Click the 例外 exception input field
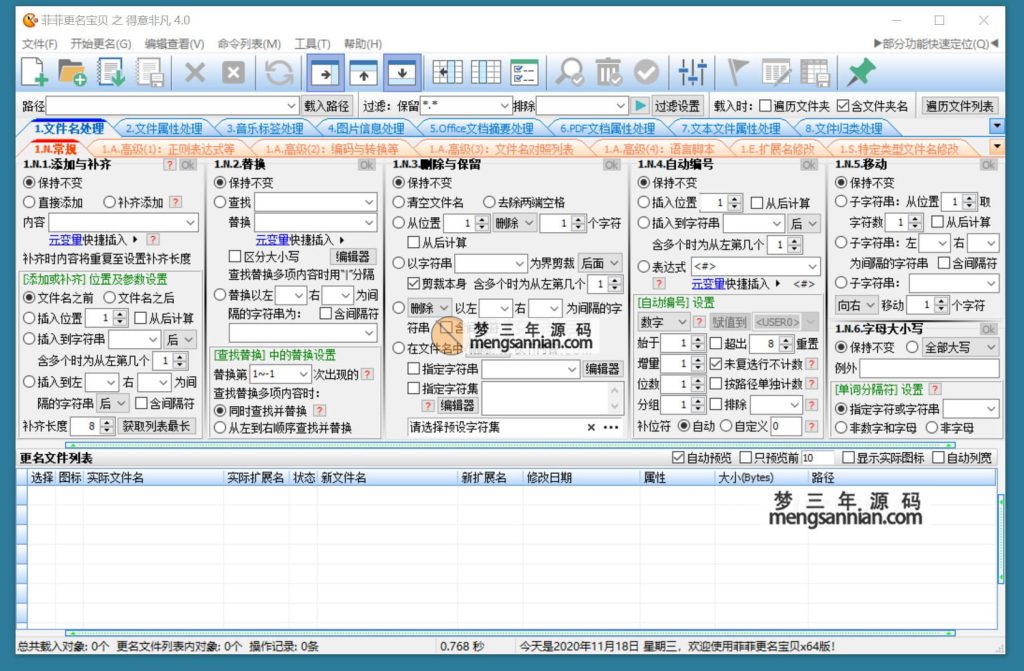 (929, 368)
